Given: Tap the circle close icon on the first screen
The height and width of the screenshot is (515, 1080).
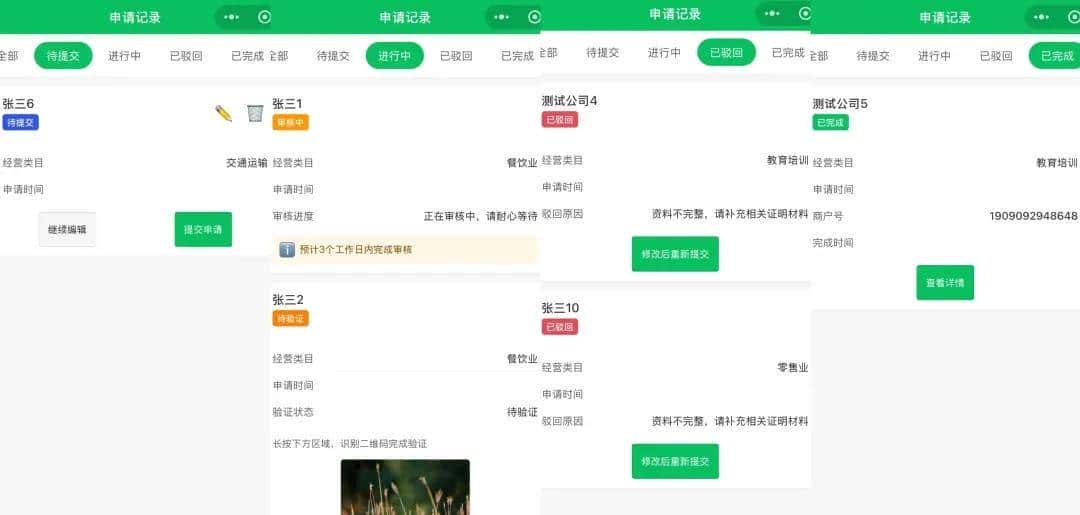Looking at the screenshot, I should [264, 17].
